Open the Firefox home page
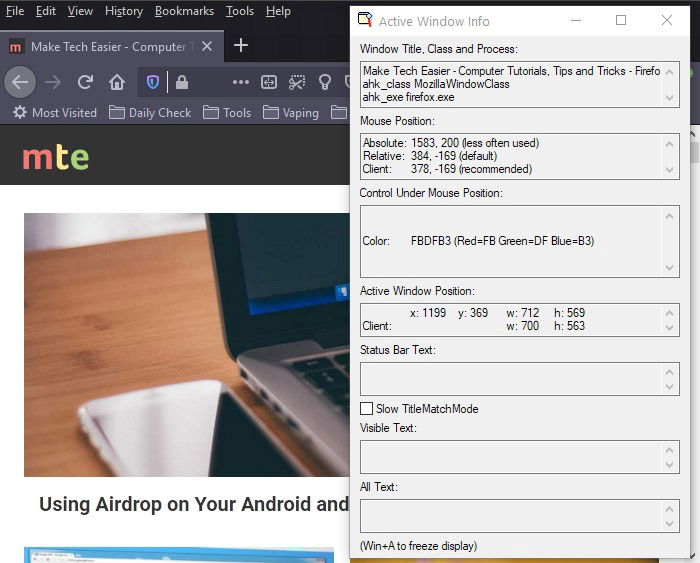The height and width of the screenshot is (563, 700). click(117, 82)
